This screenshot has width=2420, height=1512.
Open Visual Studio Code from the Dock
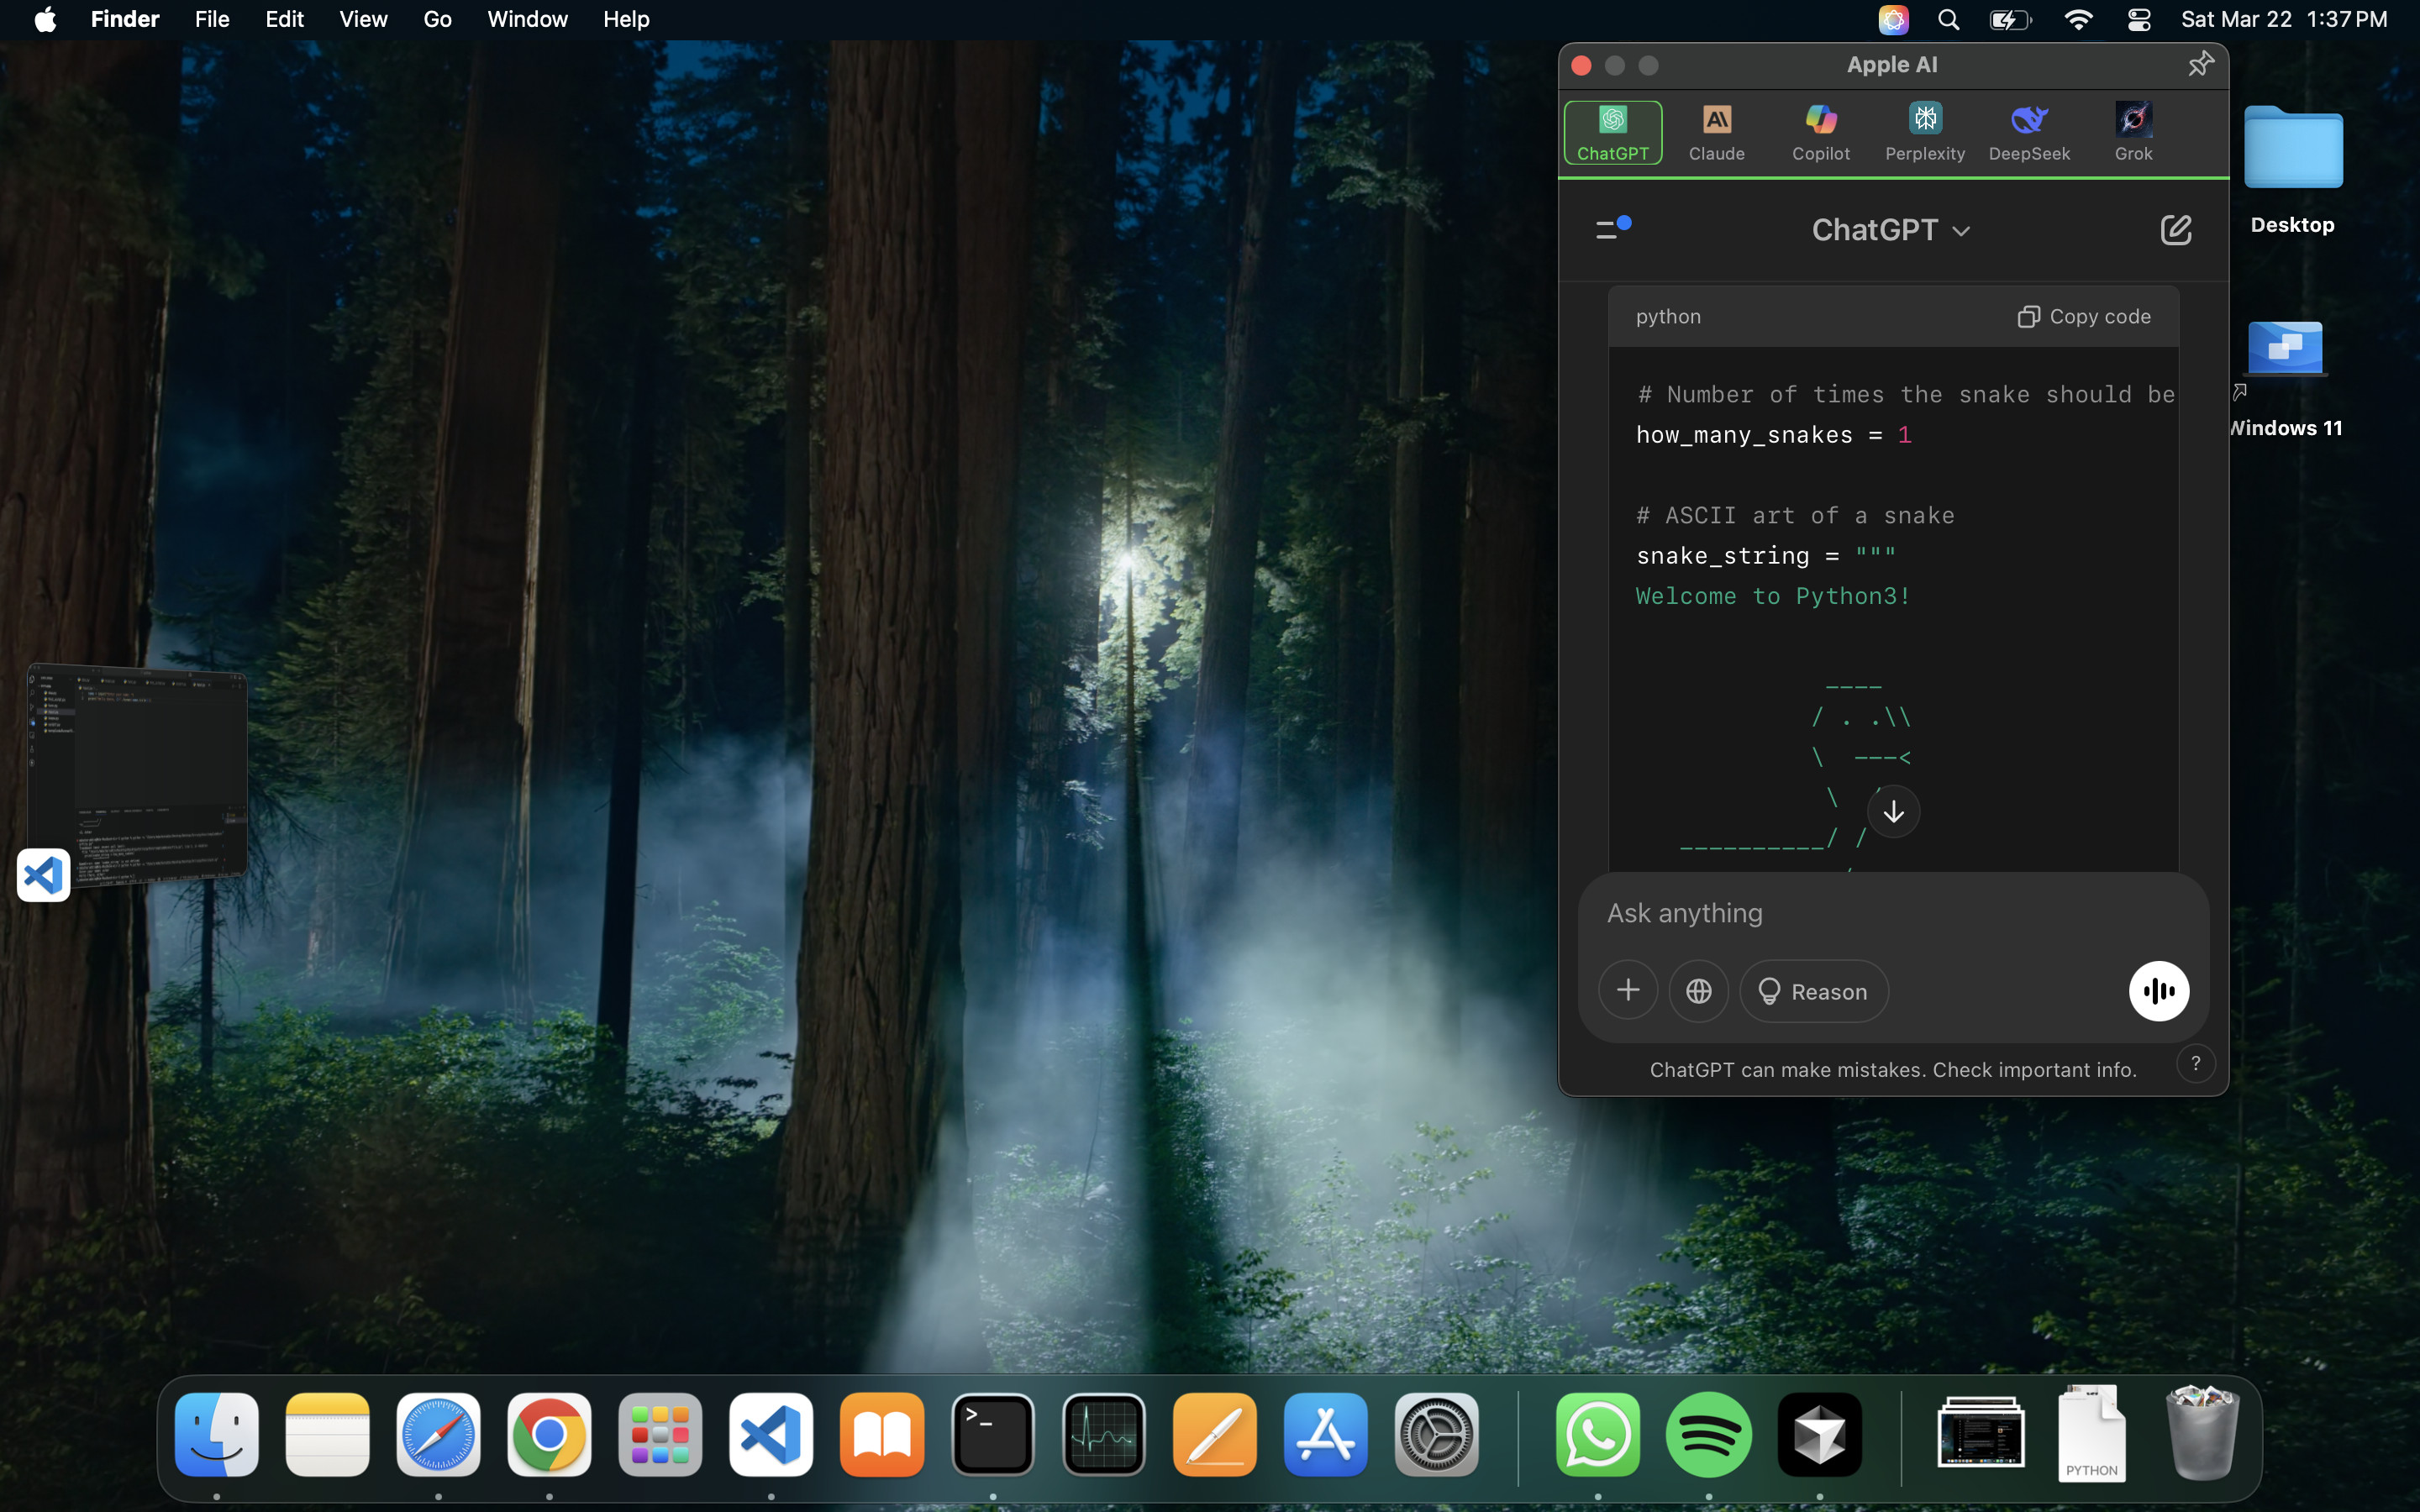[x=771, y=1434]
